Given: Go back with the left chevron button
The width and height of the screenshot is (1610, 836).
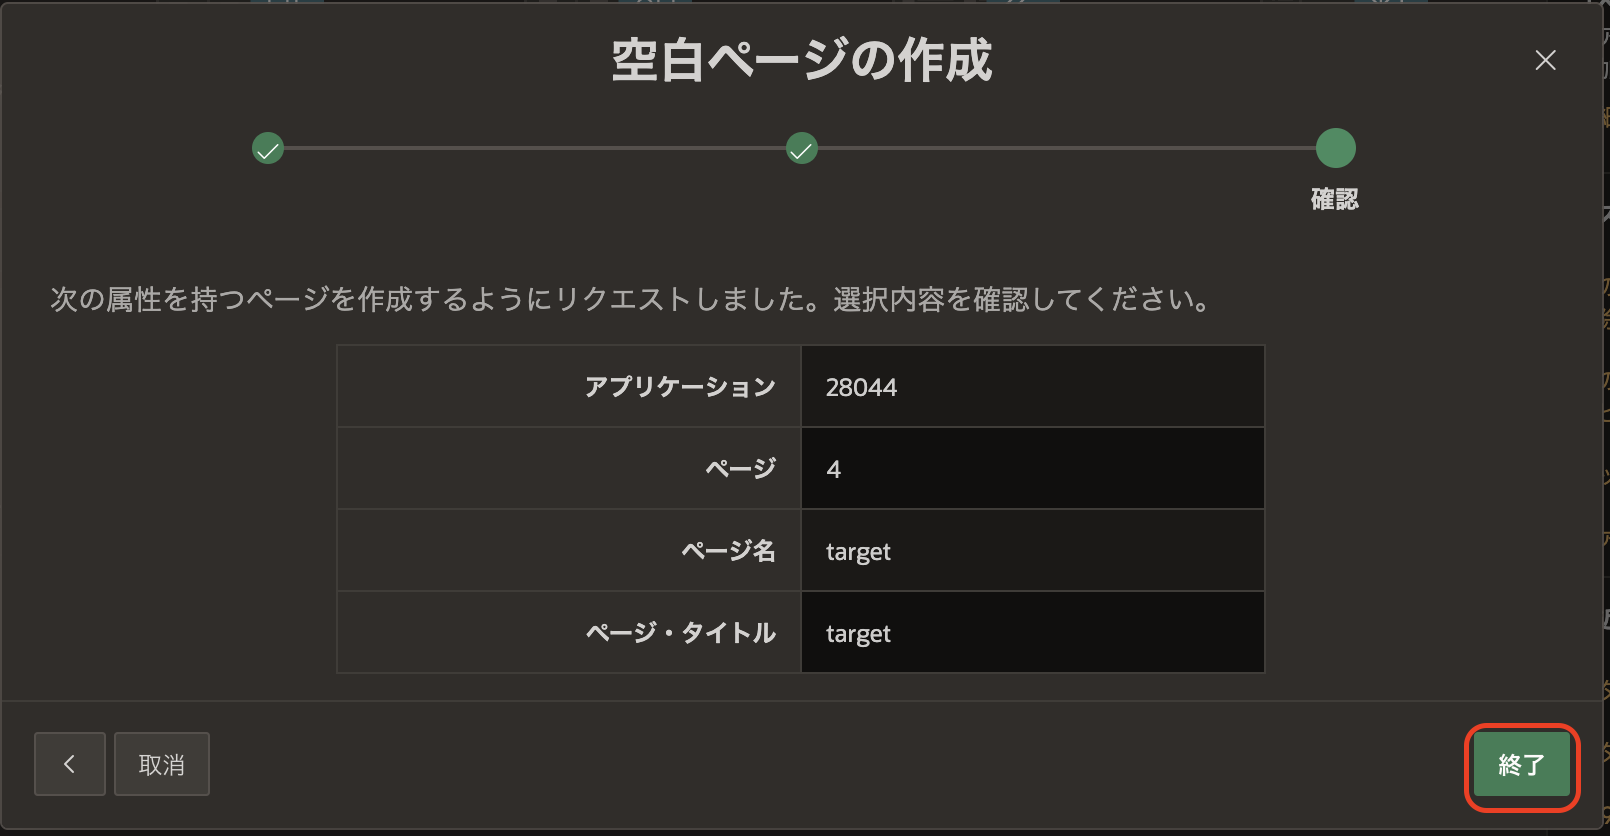Looking at the screenshot, I should (x=70, y=765).
